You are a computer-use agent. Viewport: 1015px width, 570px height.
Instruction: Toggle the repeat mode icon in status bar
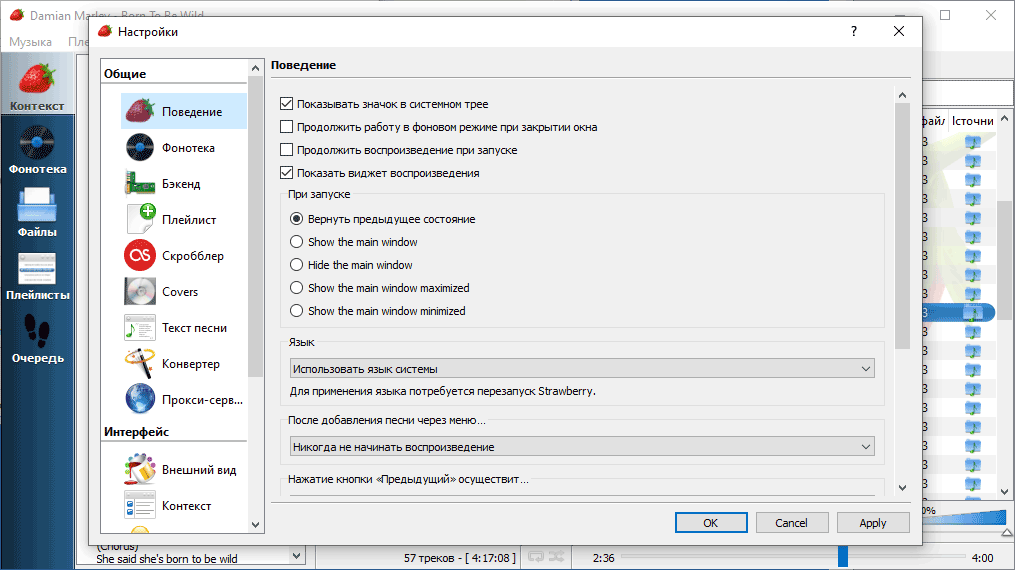click(x=536, y=556)
